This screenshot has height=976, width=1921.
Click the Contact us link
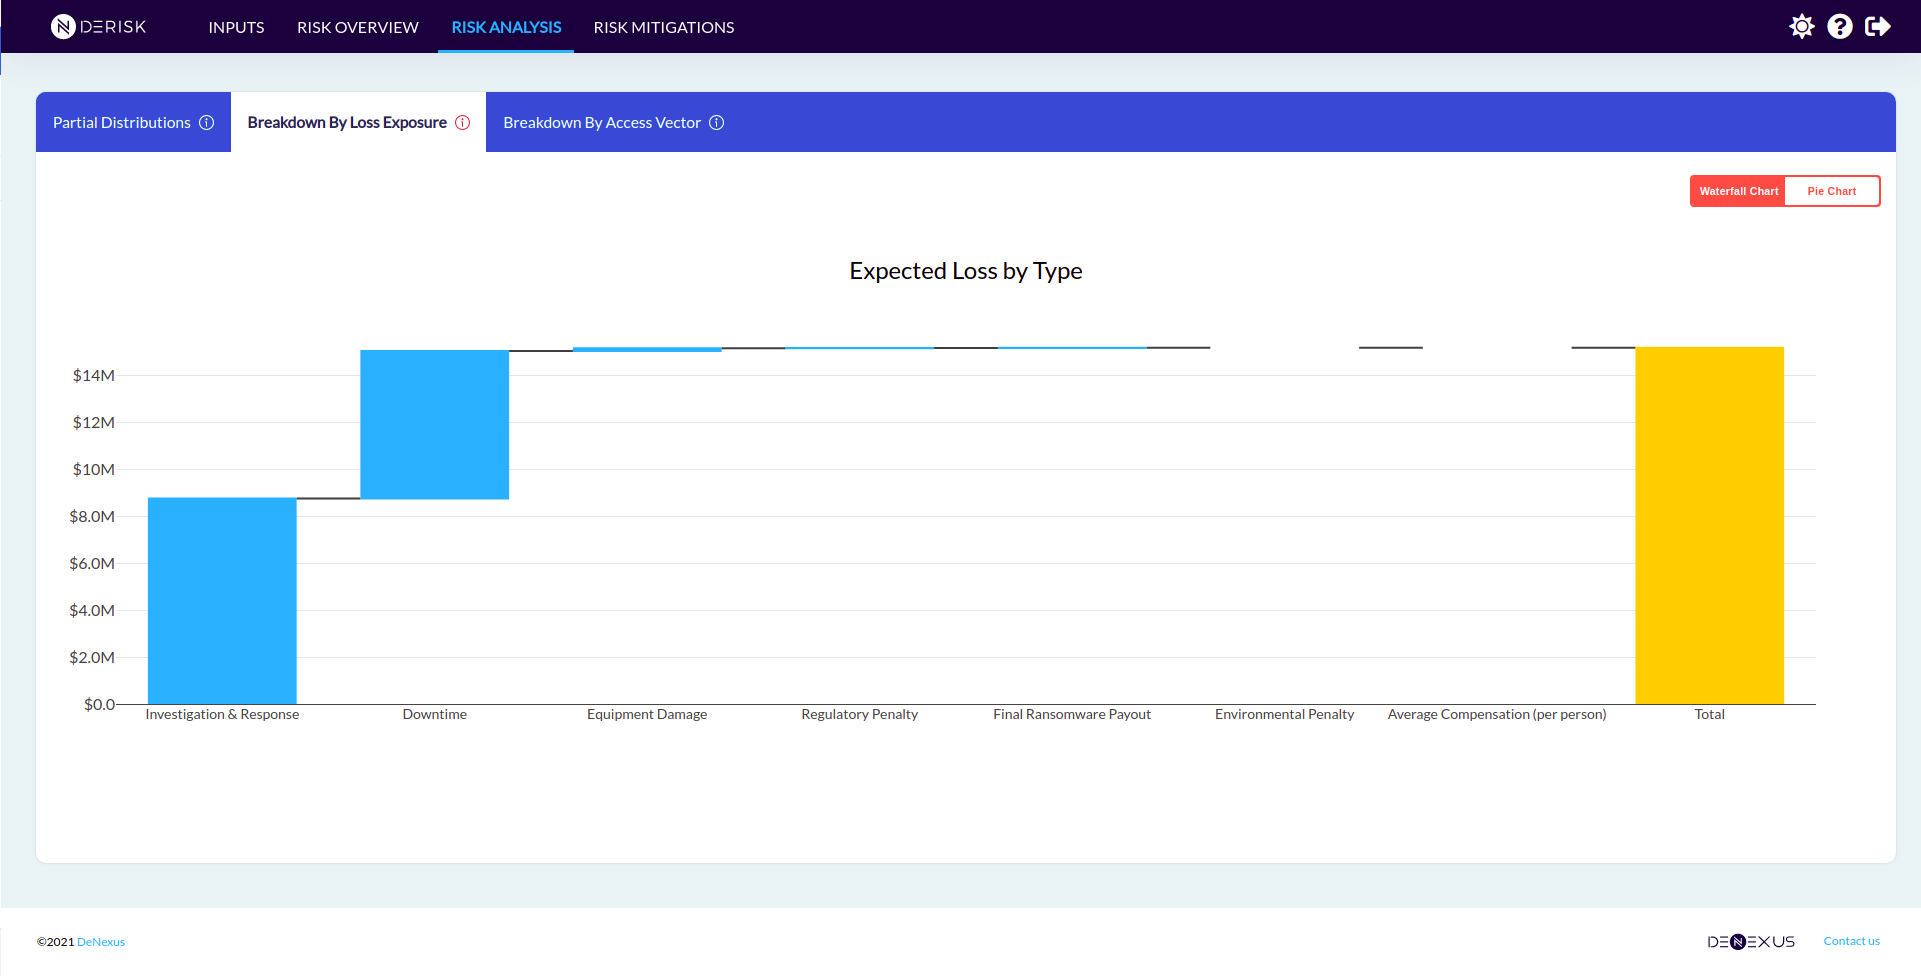pos(1851,941)
